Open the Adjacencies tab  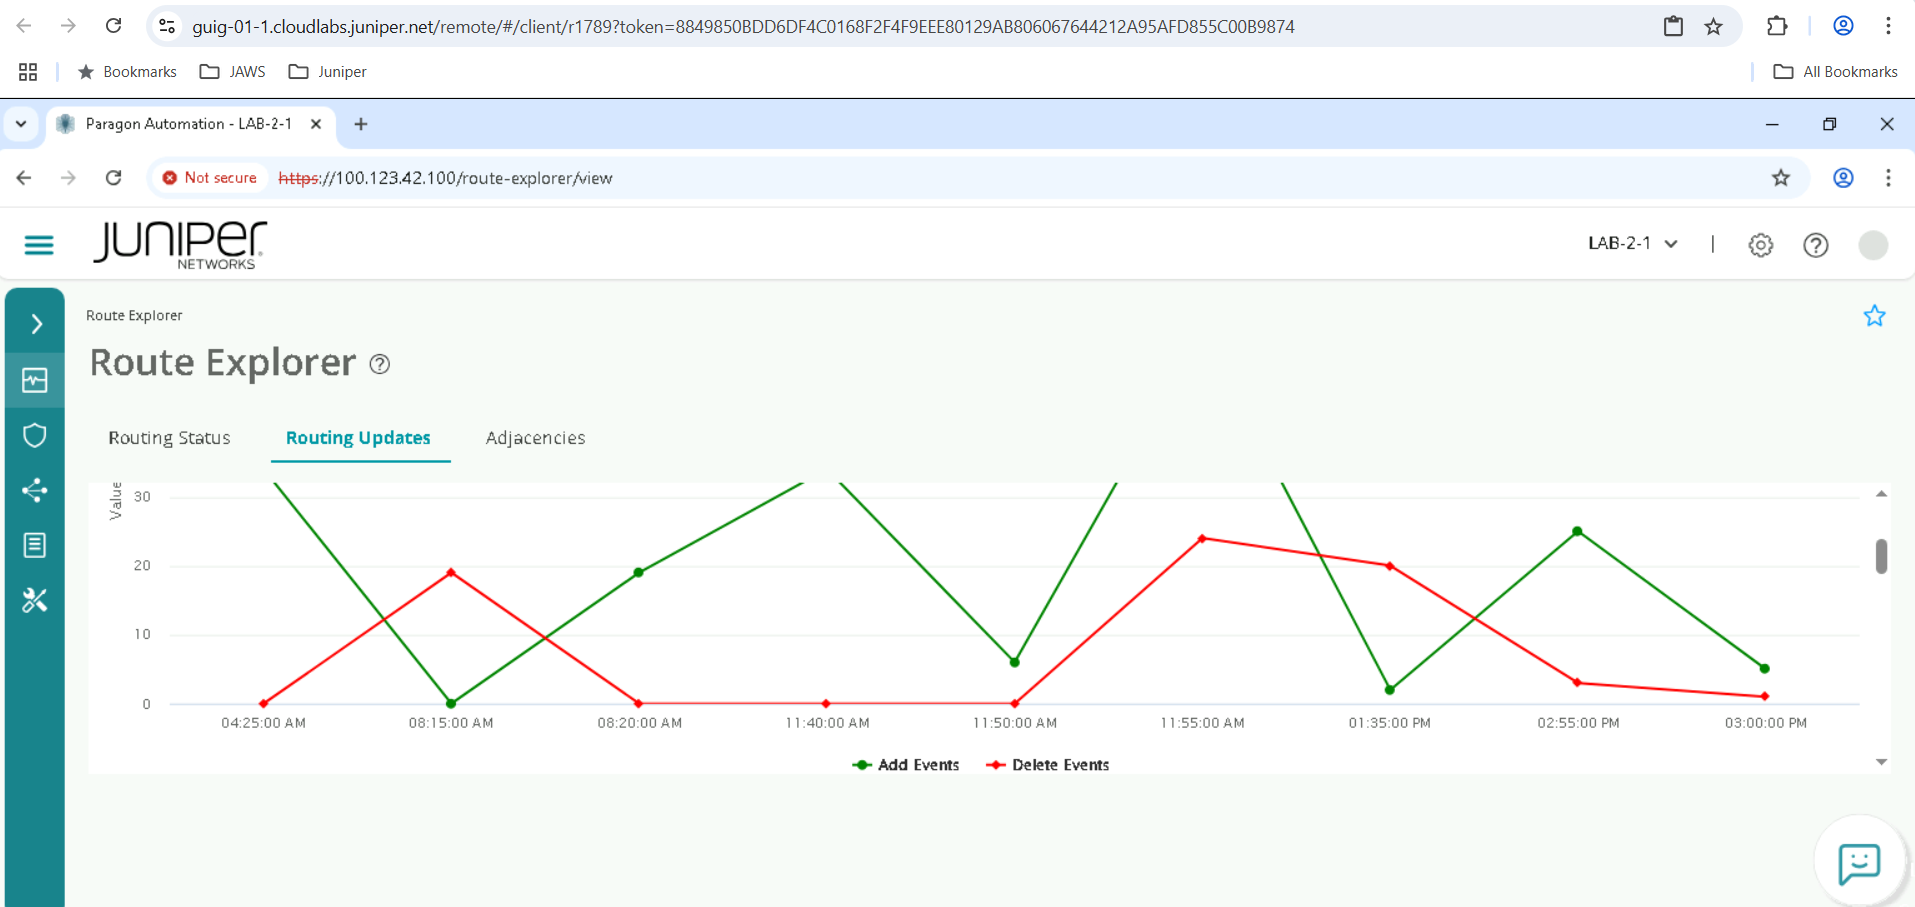click(x=534, y=438)
